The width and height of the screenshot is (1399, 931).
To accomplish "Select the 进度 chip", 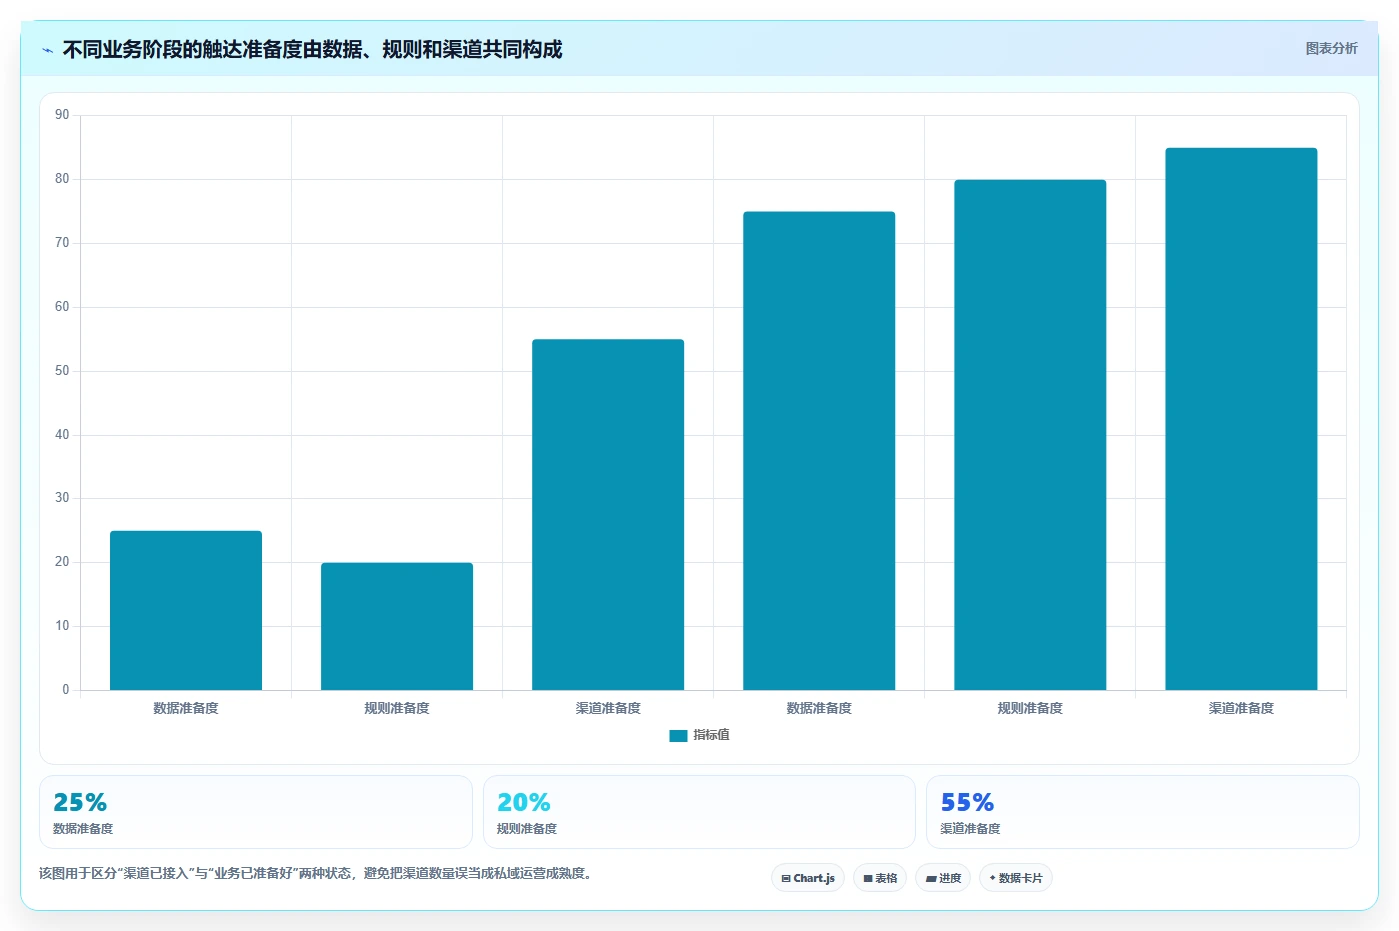I will (943, 878).
